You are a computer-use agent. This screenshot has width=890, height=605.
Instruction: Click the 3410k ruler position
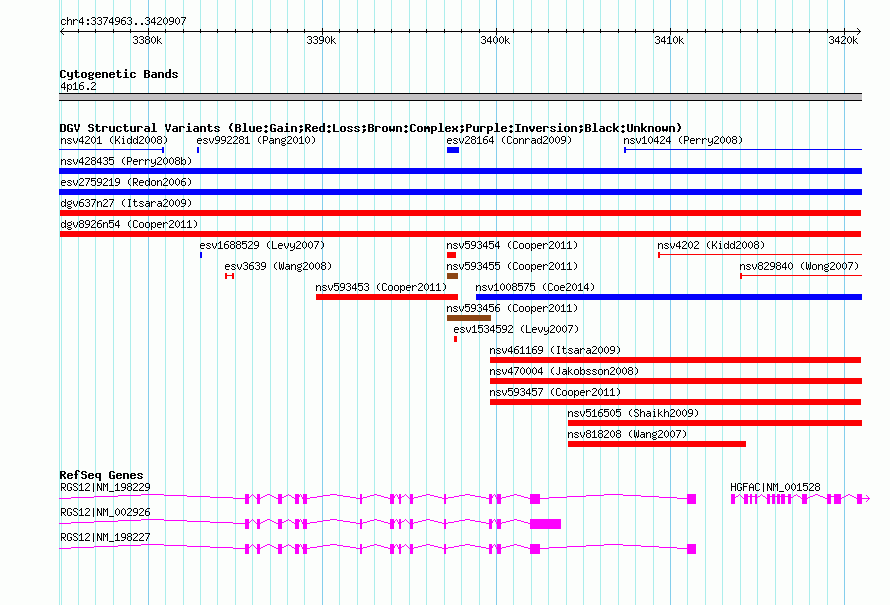coord(669,40)
